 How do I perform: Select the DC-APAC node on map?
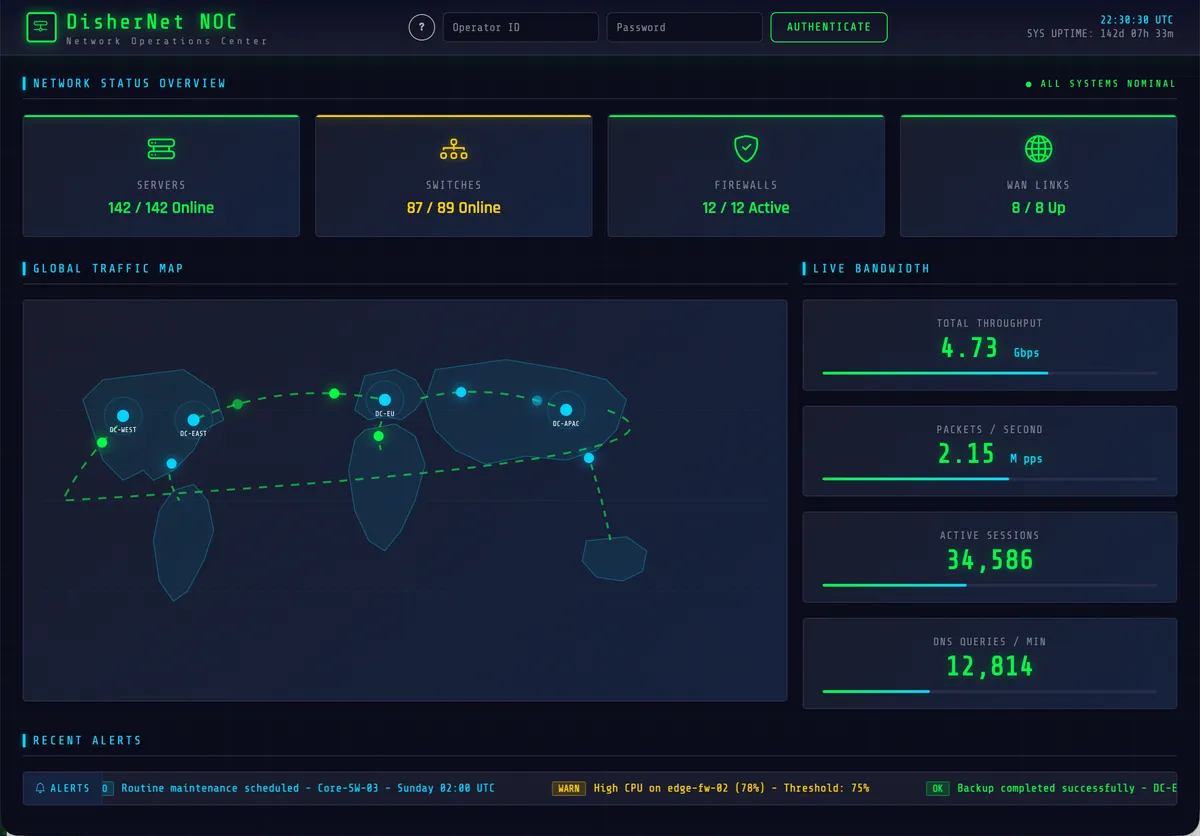coord(566,409)
